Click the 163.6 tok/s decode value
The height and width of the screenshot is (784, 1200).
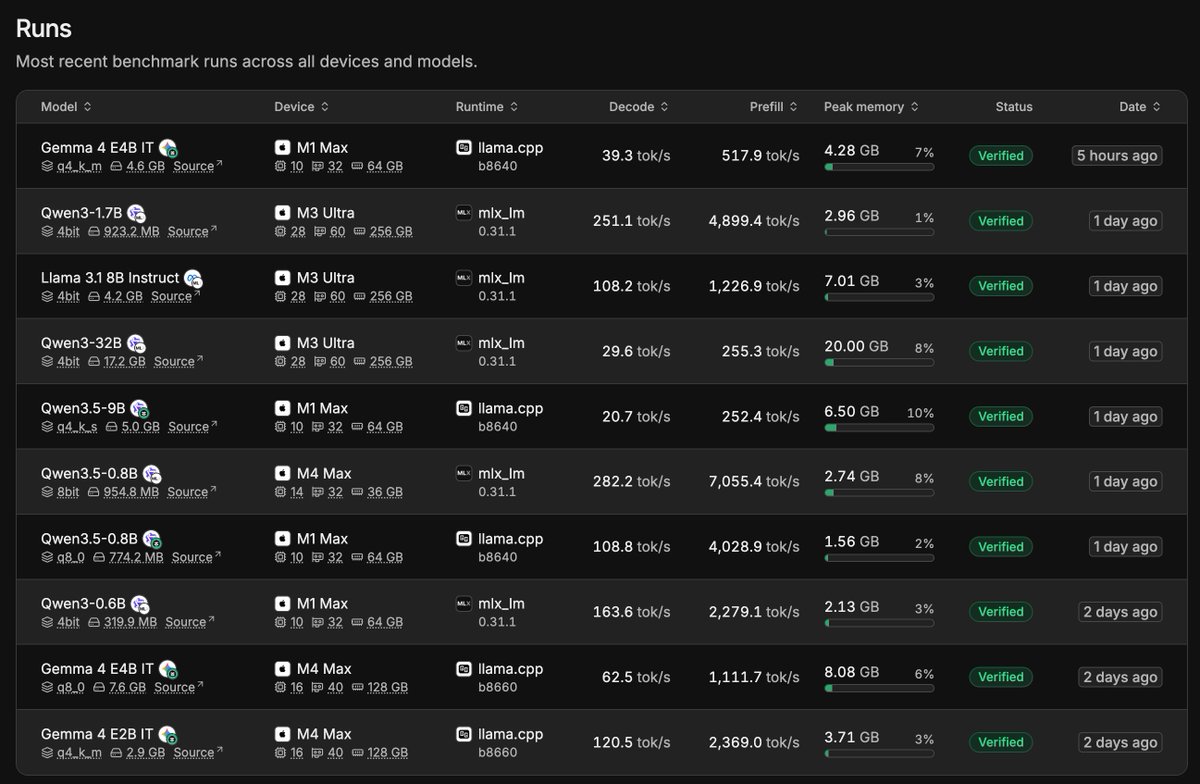point(631,611)
